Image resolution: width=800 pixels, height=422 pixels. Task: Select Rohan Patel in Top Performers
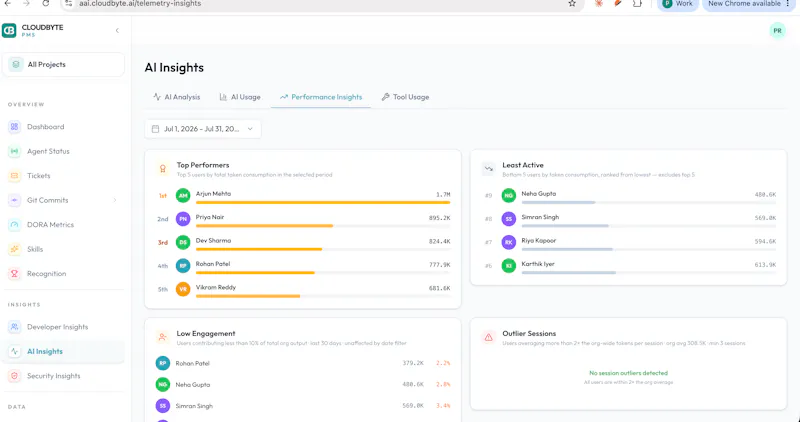click(213, 264)
